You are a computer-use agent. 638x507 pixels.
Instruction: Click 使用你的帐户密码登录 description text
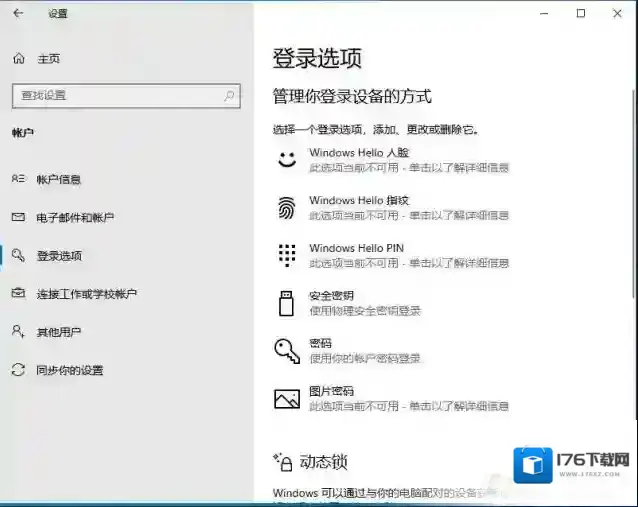(x=365, y=358)
